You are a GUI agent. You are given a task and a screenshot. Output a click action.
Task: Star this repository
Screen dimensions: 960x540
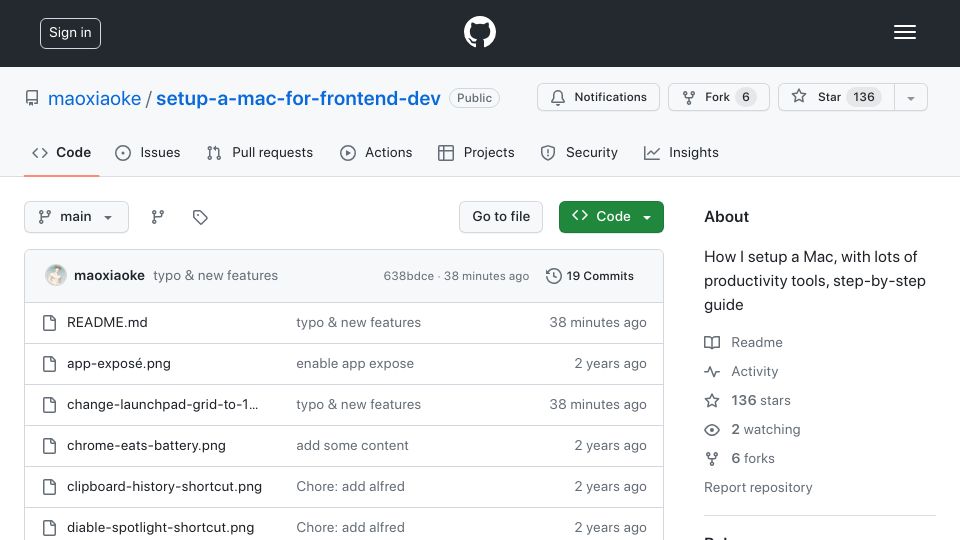pos(836,97)
